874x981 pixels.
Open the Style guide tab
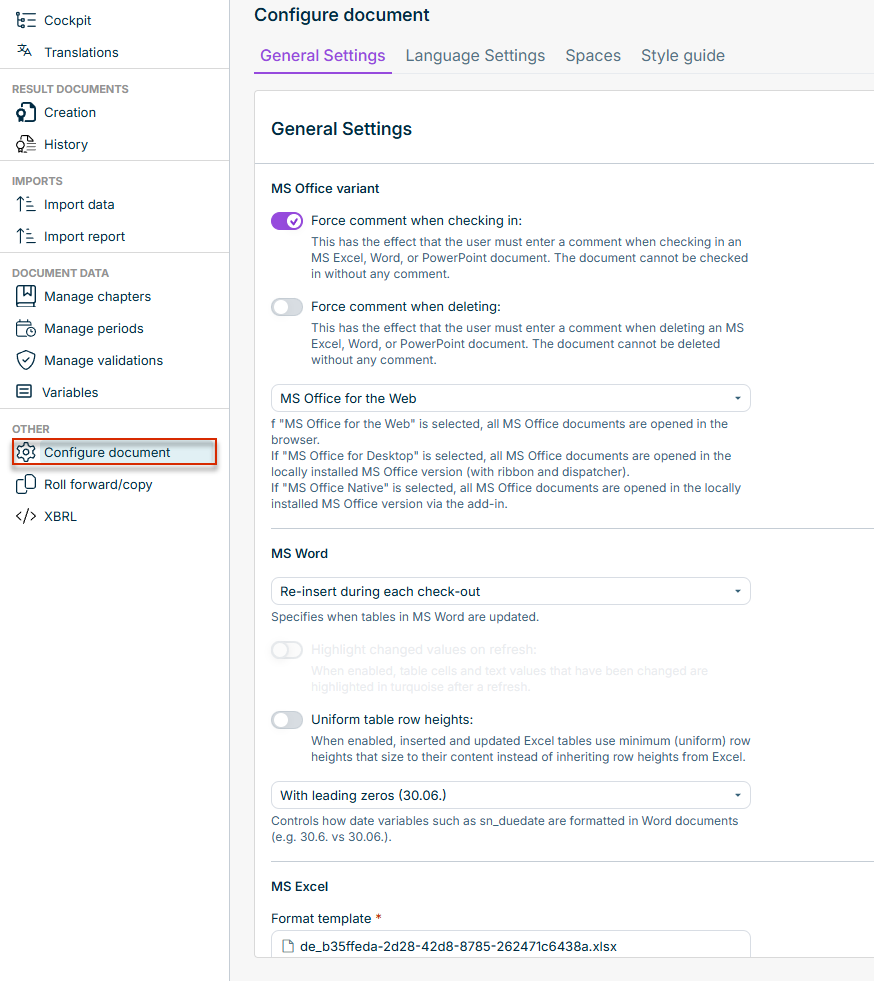pos(683,56)
